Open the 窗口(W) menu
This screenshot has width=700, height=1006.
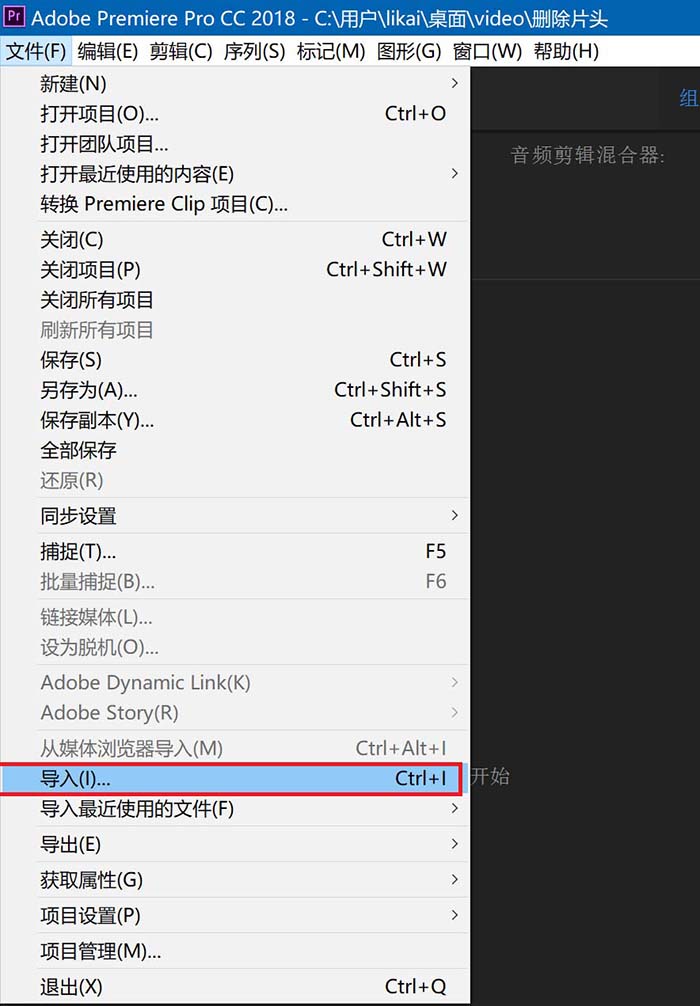(487, 51)
